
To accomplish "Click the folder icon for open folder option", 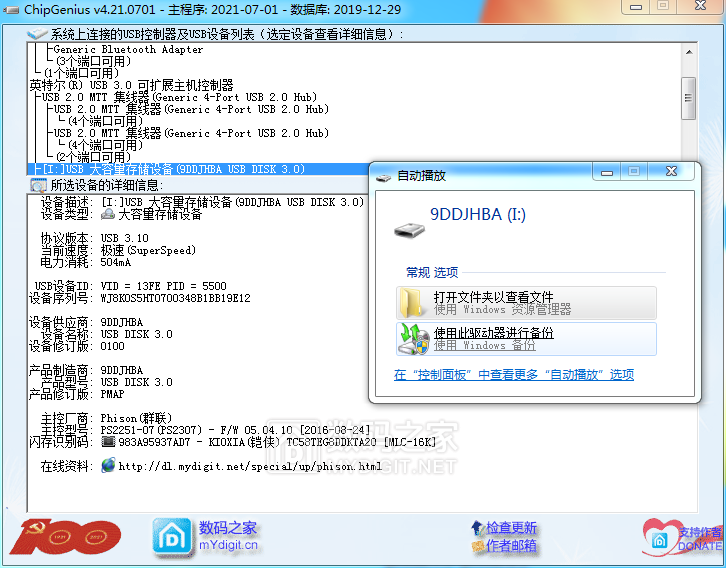I will pos(411,303).
